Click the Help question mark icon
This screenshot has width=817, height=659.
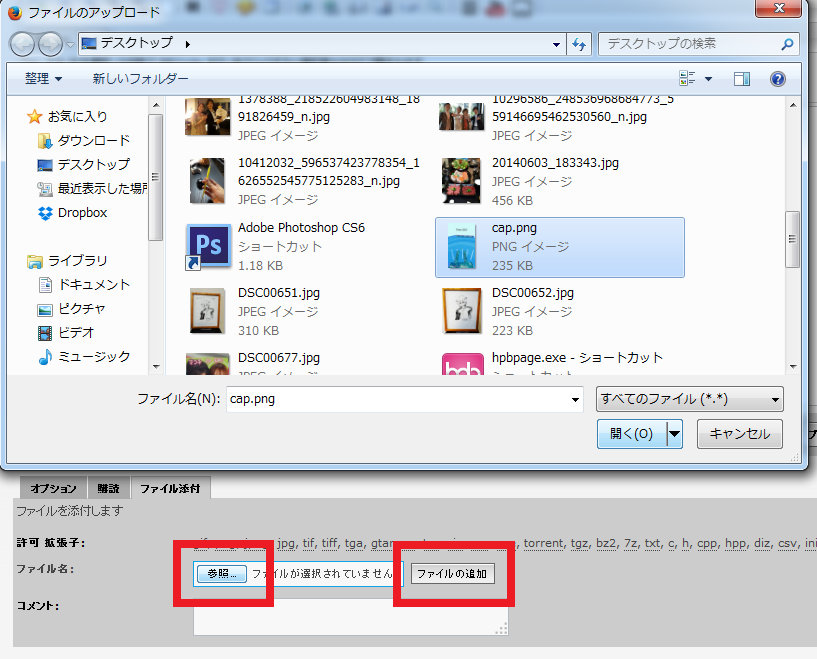pos(777,79)
